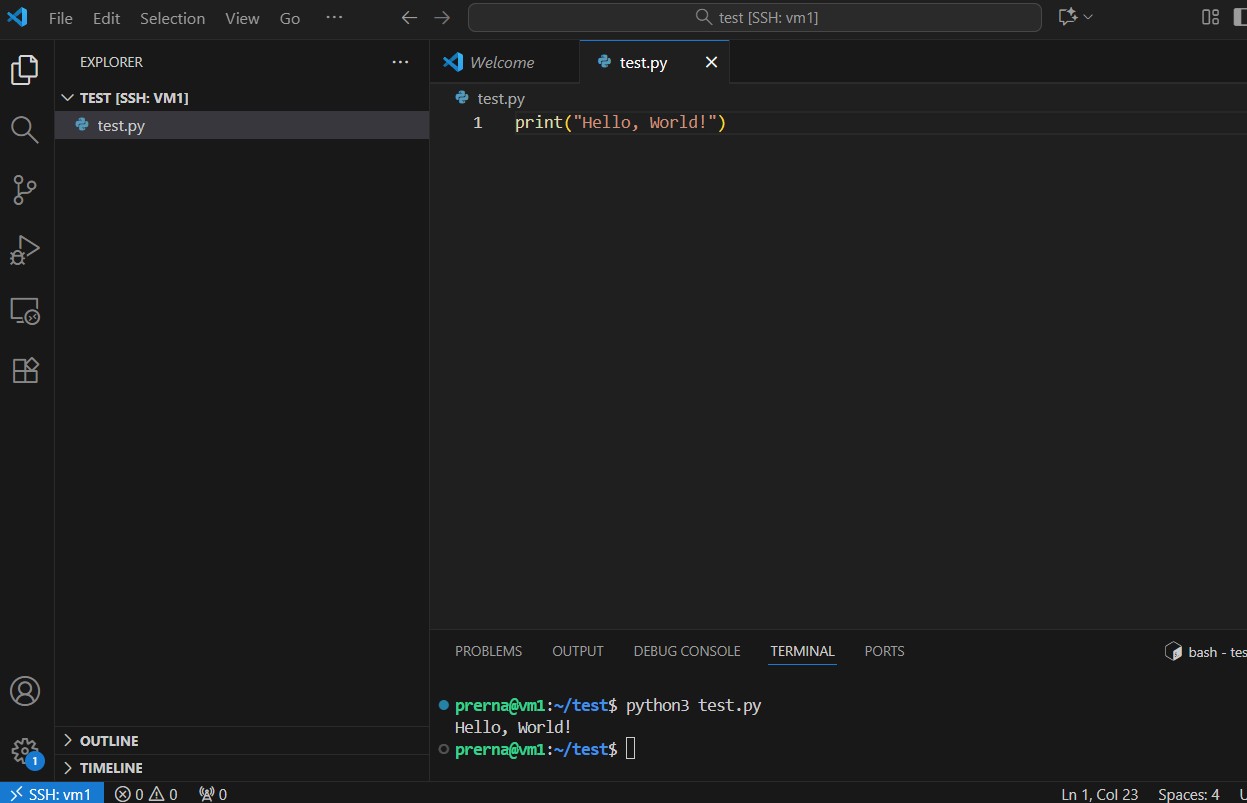Screen dimensions: 1247x803
Task: Open the Manage gear settings icon
Action: 25,751
